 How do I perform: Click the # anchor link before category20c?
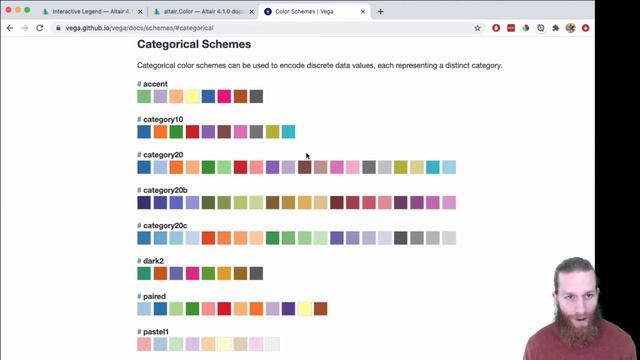tap(139, 226)
